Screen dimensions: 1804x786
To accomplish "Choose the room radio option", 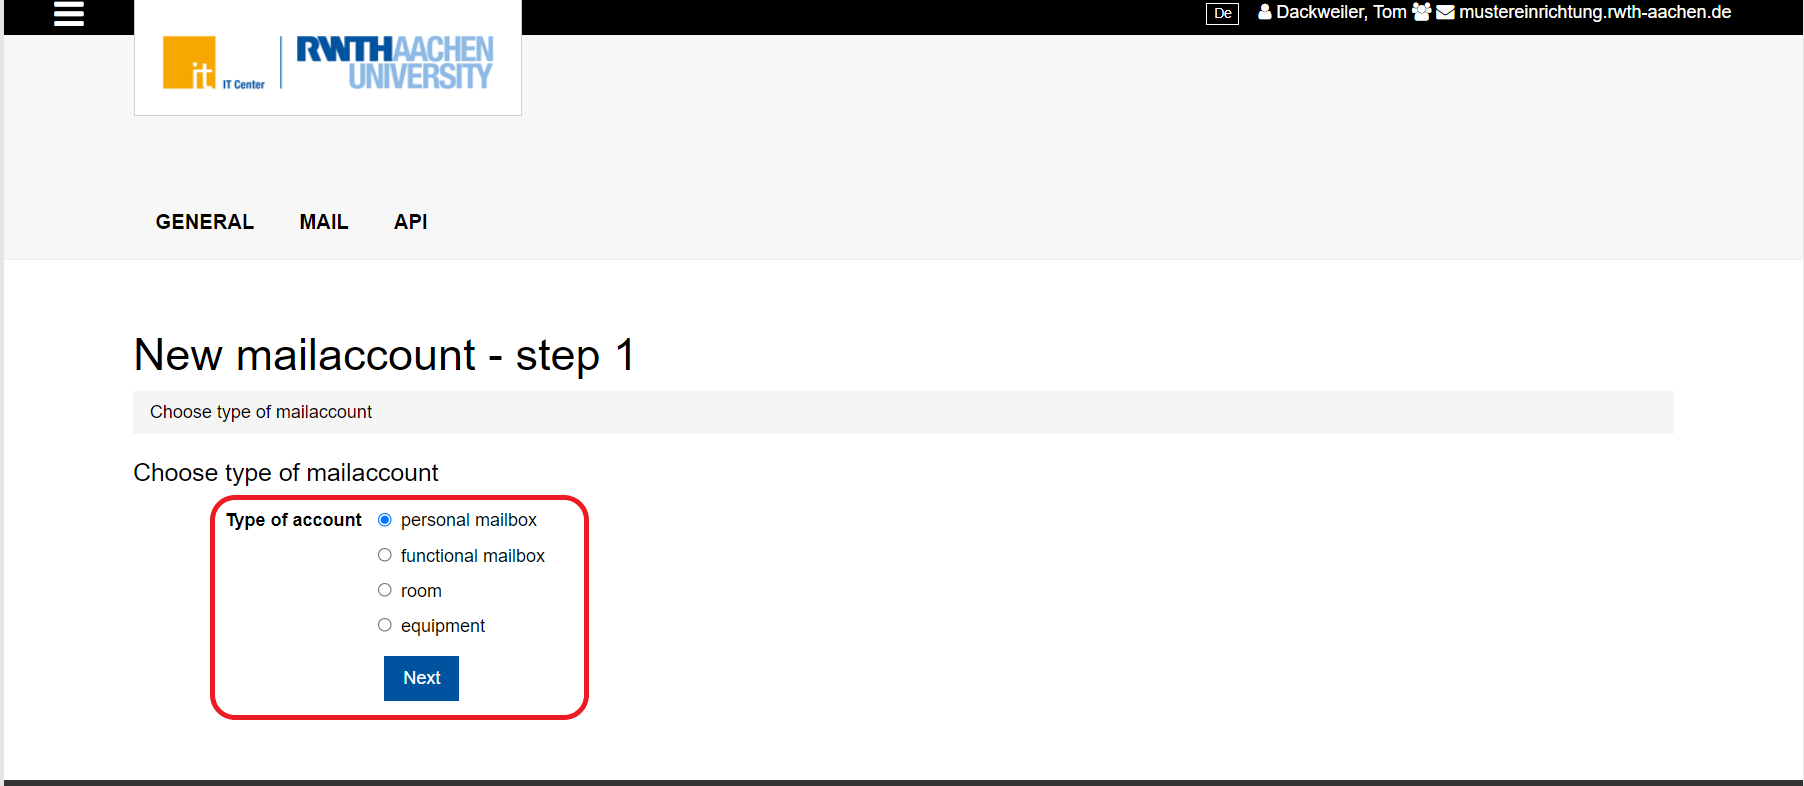I will (385, 590).
